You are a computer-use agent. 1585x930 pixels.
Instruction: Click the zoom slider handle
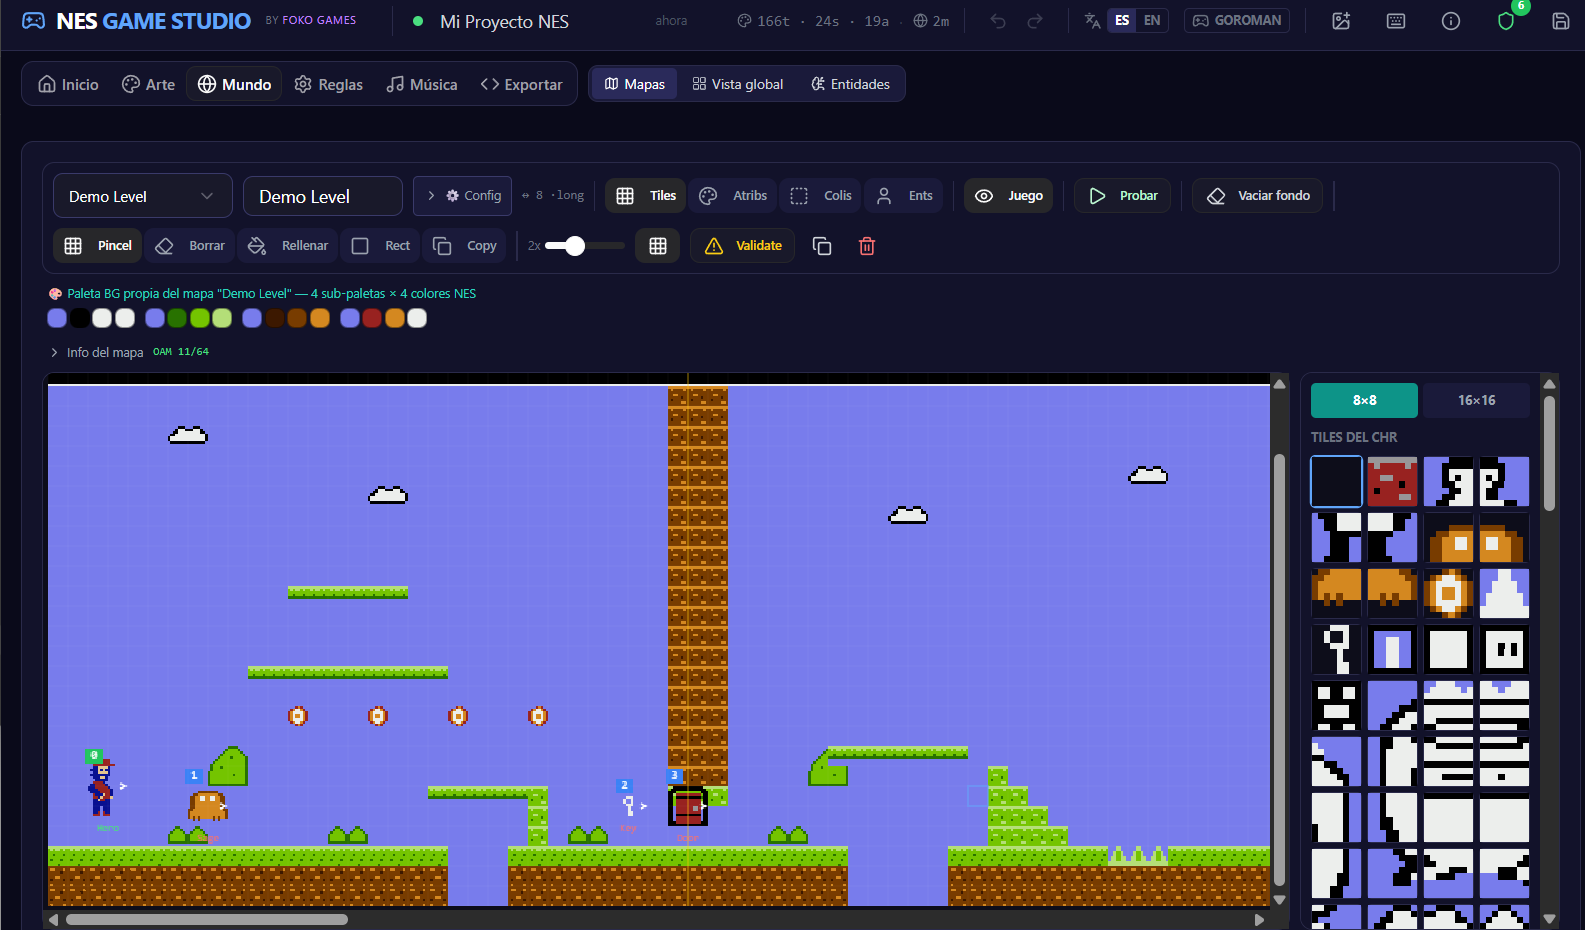click(575, 246)
